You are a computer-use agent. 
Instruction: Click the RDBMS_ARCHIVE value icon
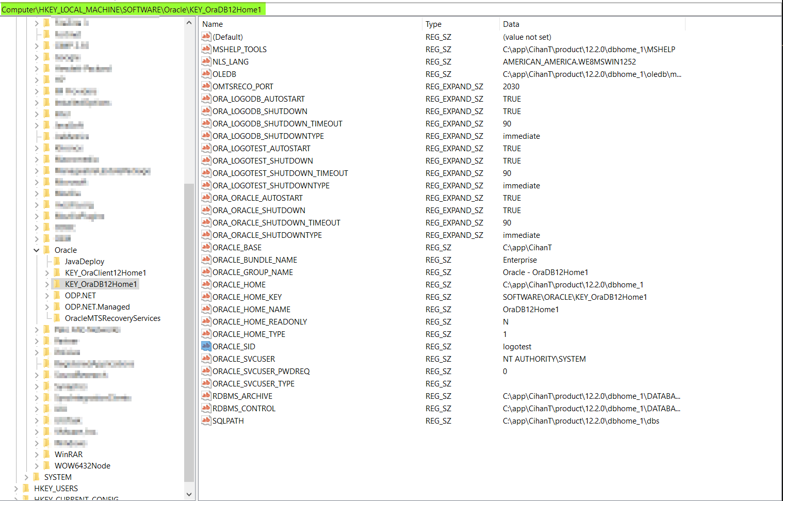206,396
